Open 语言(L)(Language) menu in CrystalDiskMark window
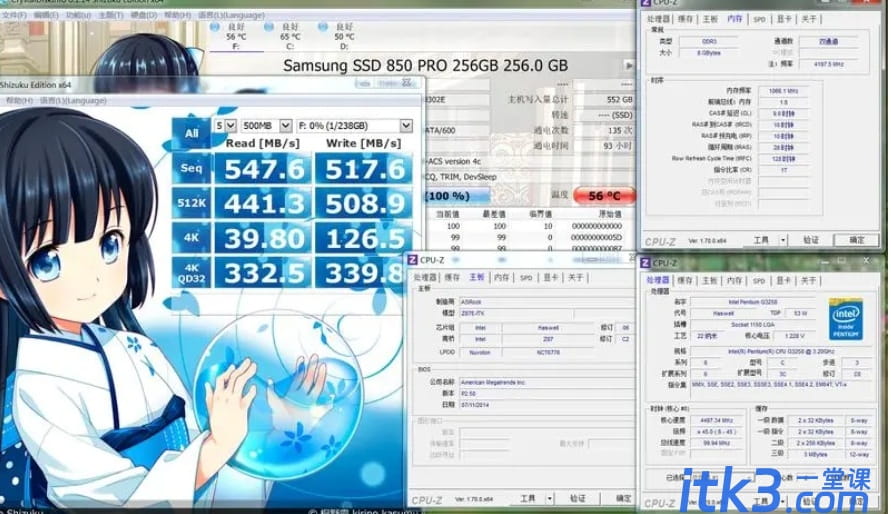Viewport: 891px width, 514px height. (x=73, y=101)
